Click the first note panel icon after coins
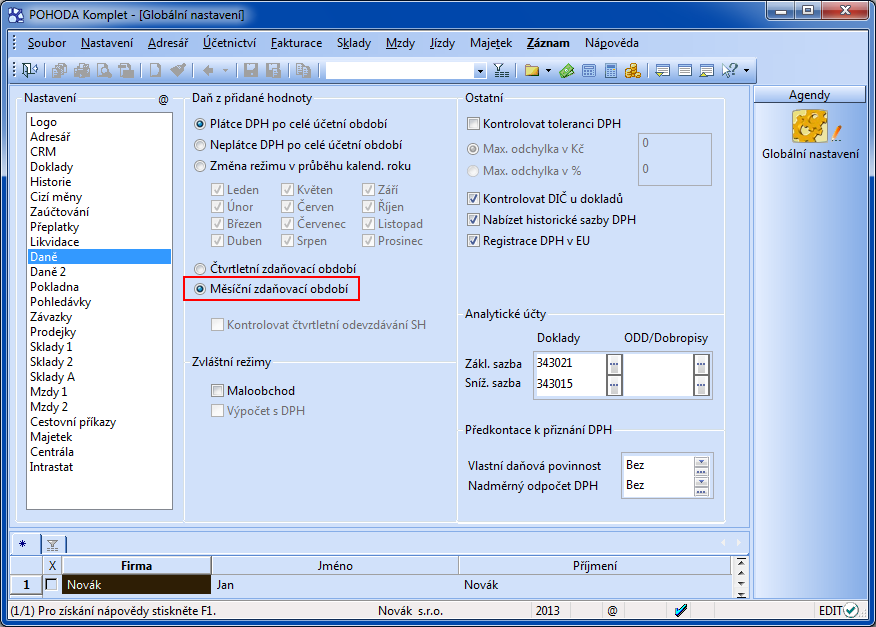This screenshot has width=876, height=627. pyautogui.click(x=663, y=70)
